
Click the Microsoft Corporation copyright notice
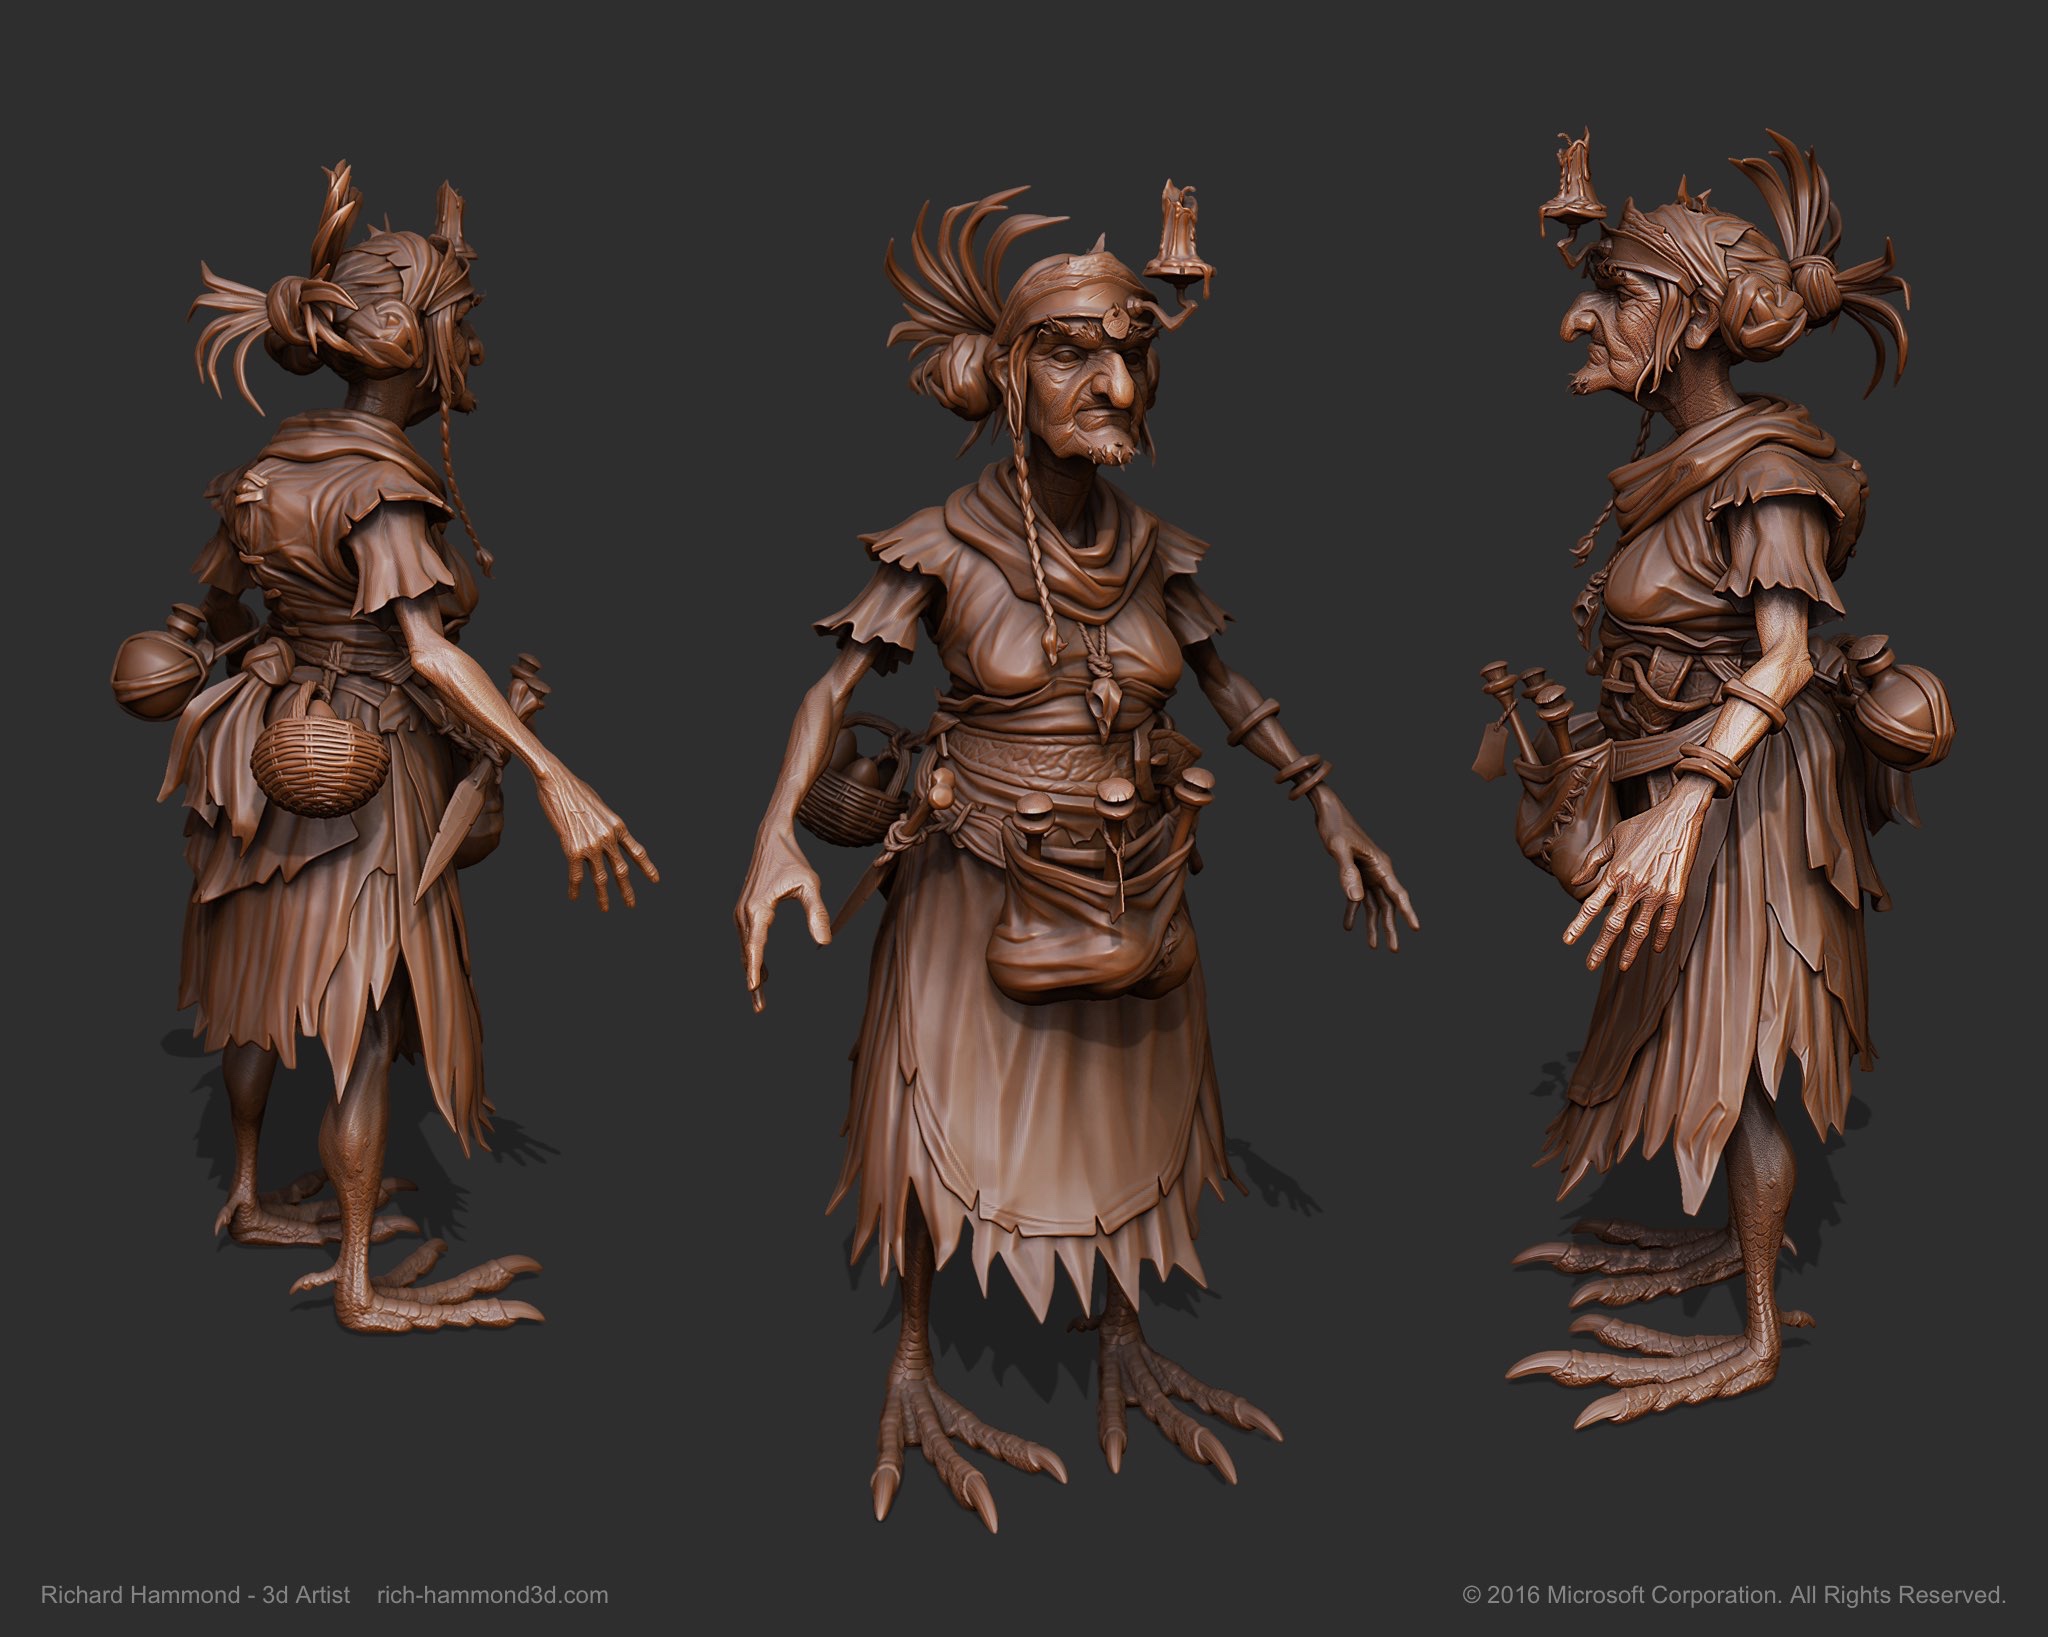[x=1734, y=1594]
